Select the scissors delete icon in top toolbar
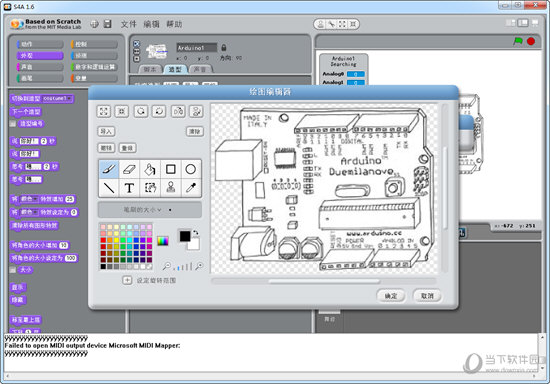Screen dimensions: 550x384 [x=331, y=24]
